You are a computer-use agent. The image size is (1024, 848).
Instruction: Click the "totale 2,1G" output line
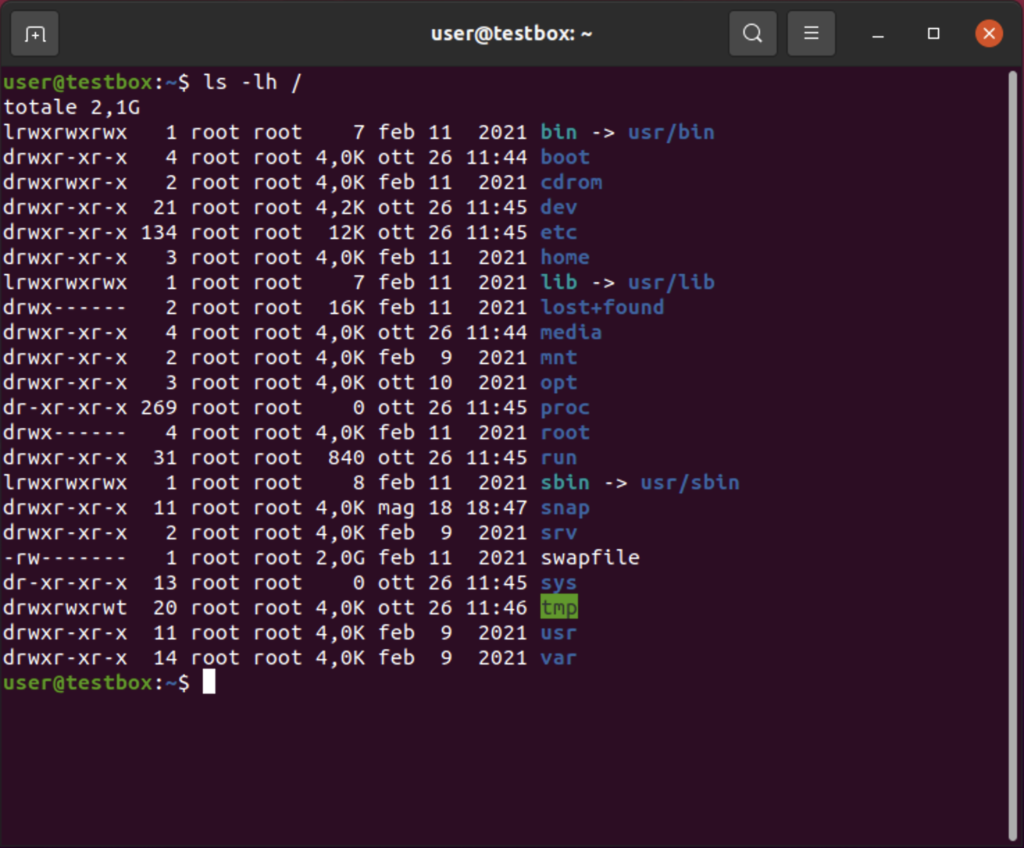pyautogui.click(x=71, y=108)
